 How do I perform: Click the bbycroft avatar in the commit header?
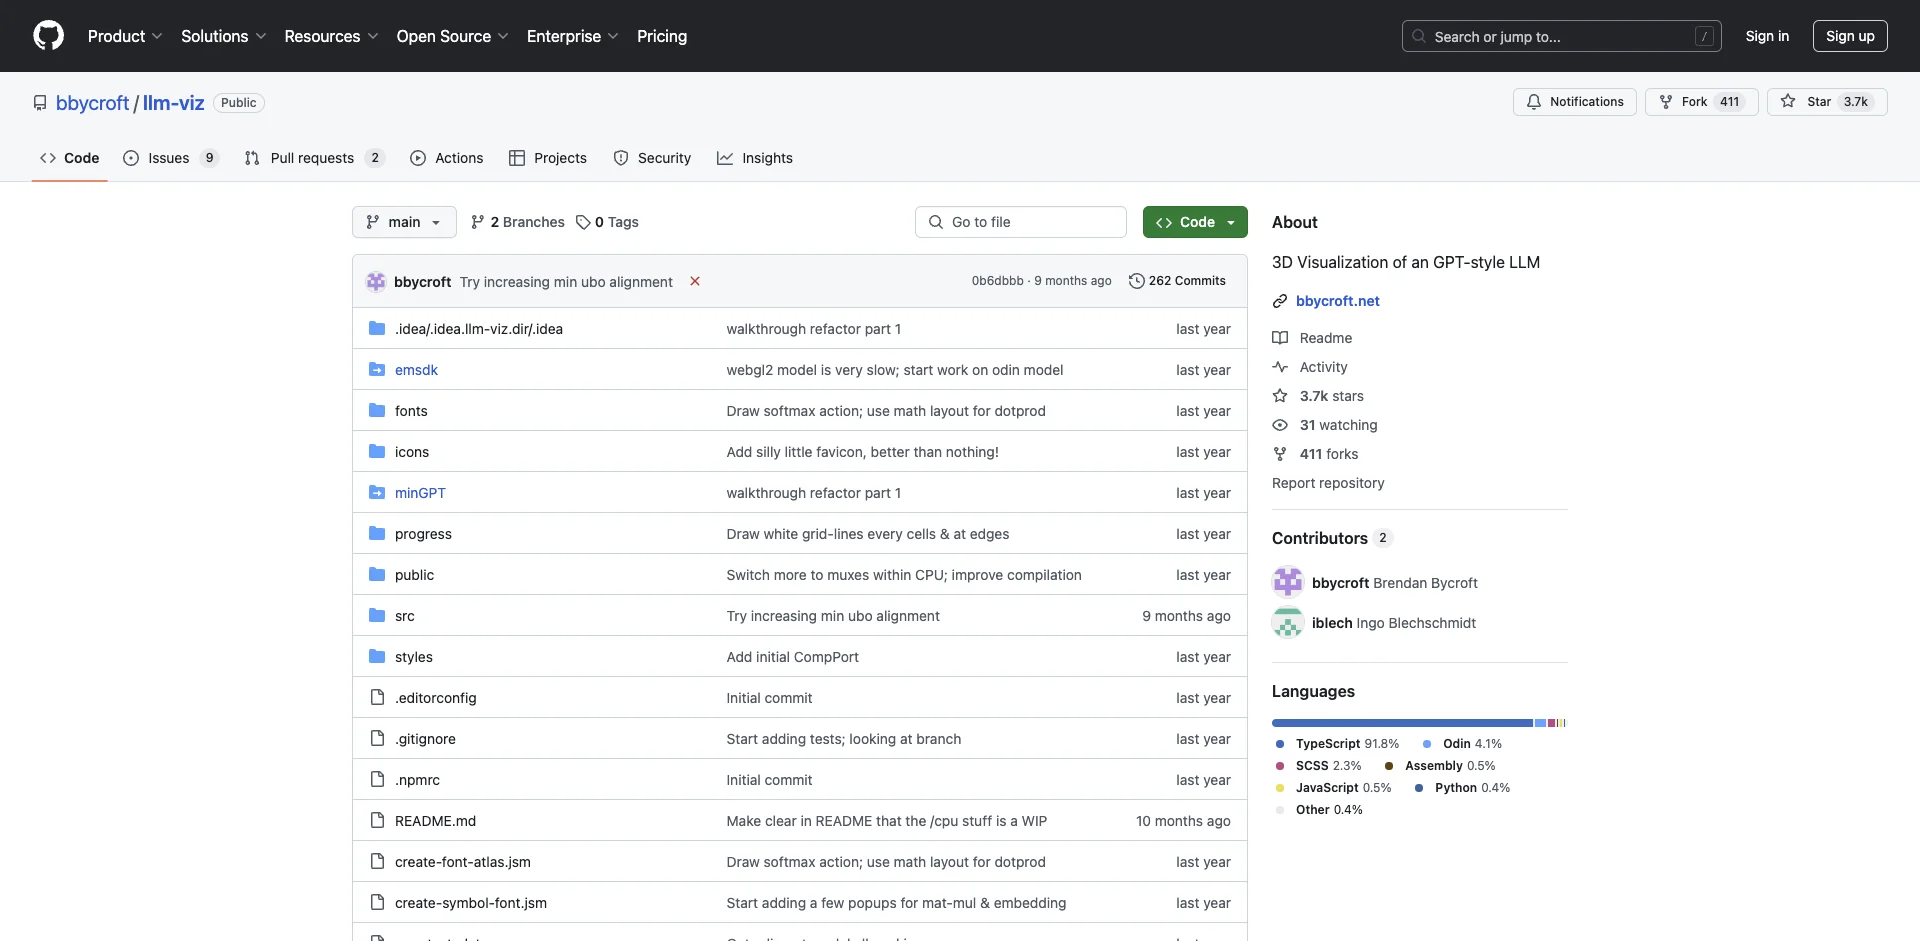click(x=376, y=282)
